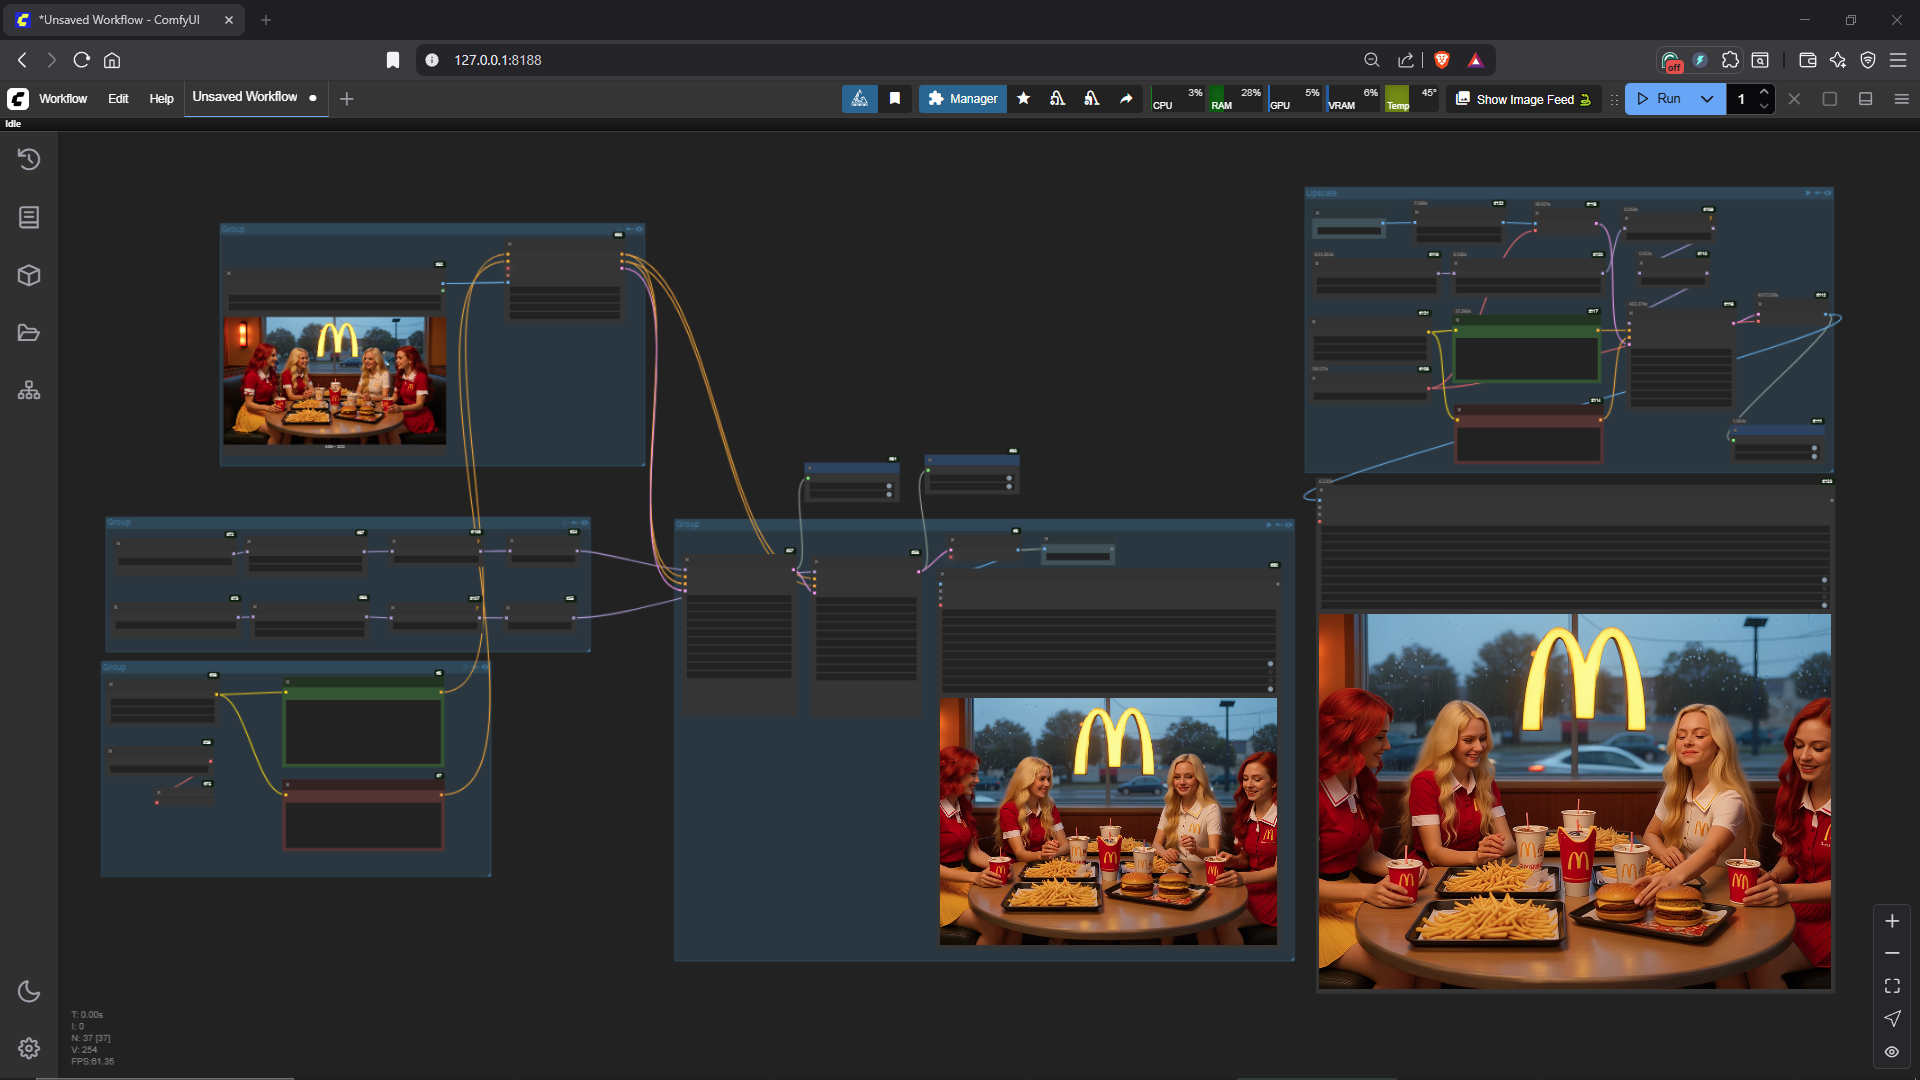The height and width of the screenshot is (1080, 1920).
Task: Close the Unsaved Workflow browser tab
Action: pos(229,20)
